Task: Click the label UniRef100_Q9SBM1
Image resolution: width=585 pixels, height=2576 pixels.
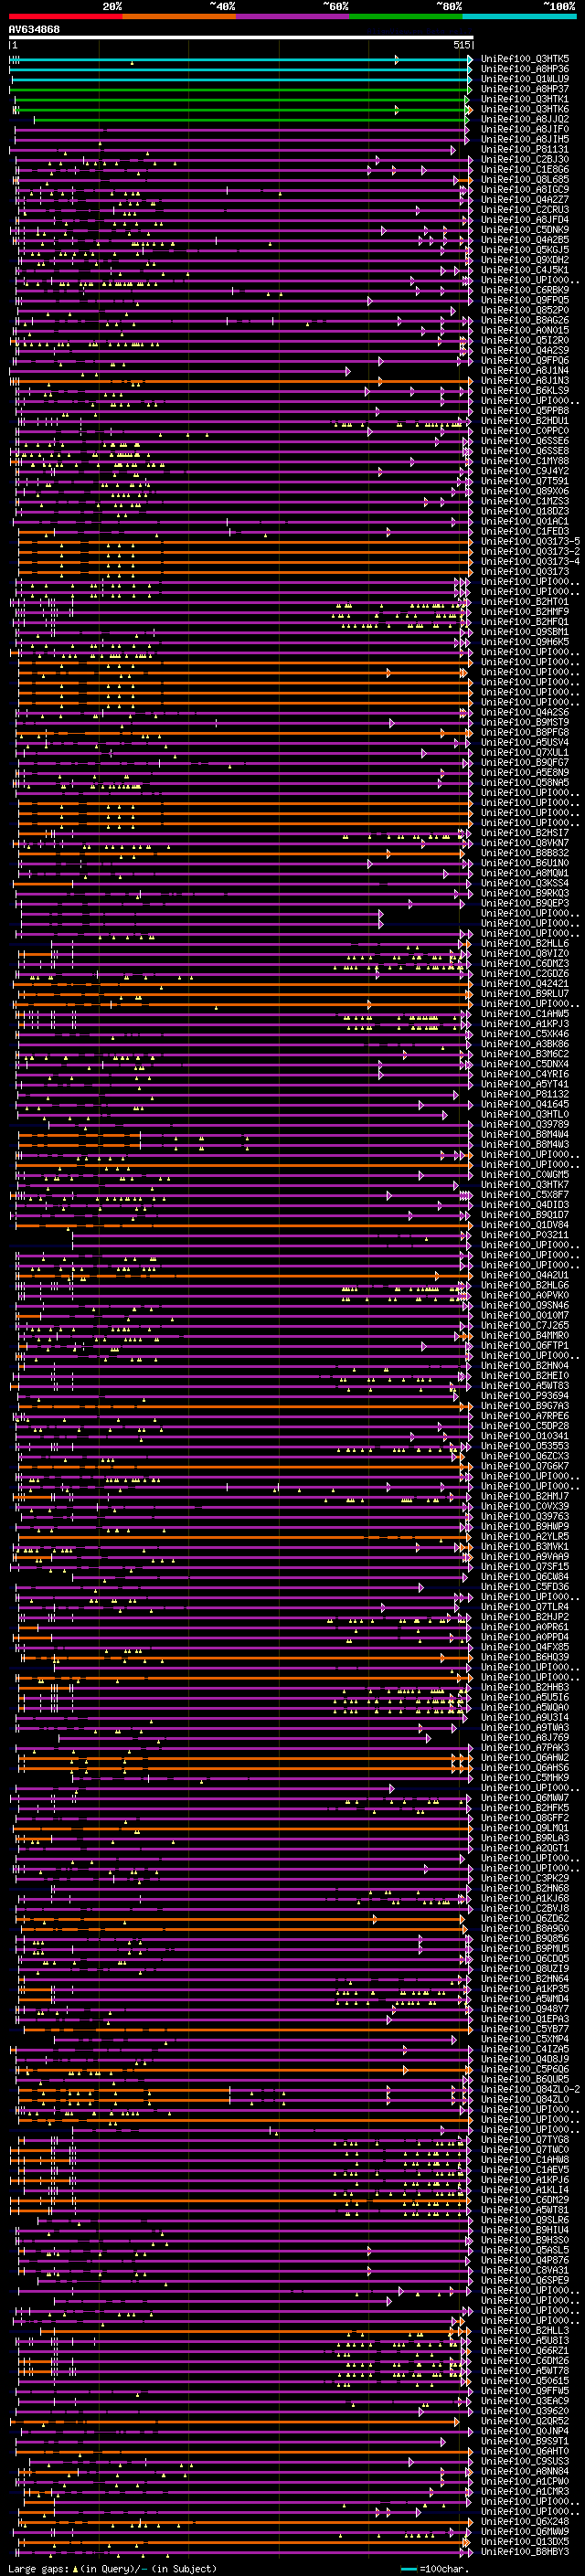Action: point(525,632)
